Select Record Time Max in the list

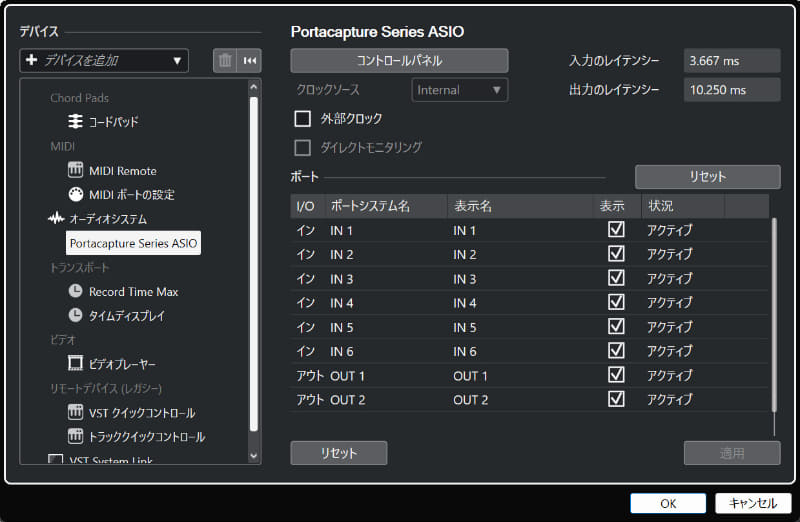[134, 291]
